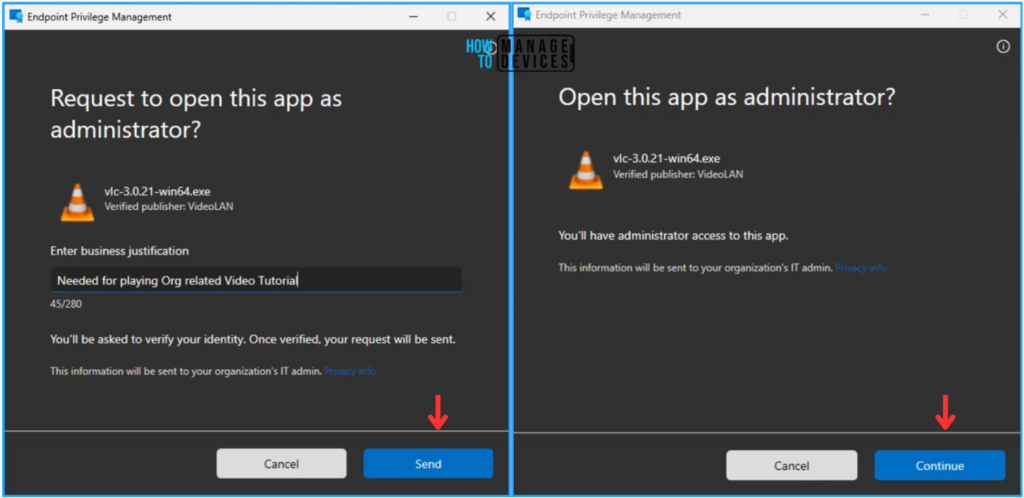Click the info icon in right dialog
This screenshot has width=1024, height=498.
click(x=1003, y=46)
